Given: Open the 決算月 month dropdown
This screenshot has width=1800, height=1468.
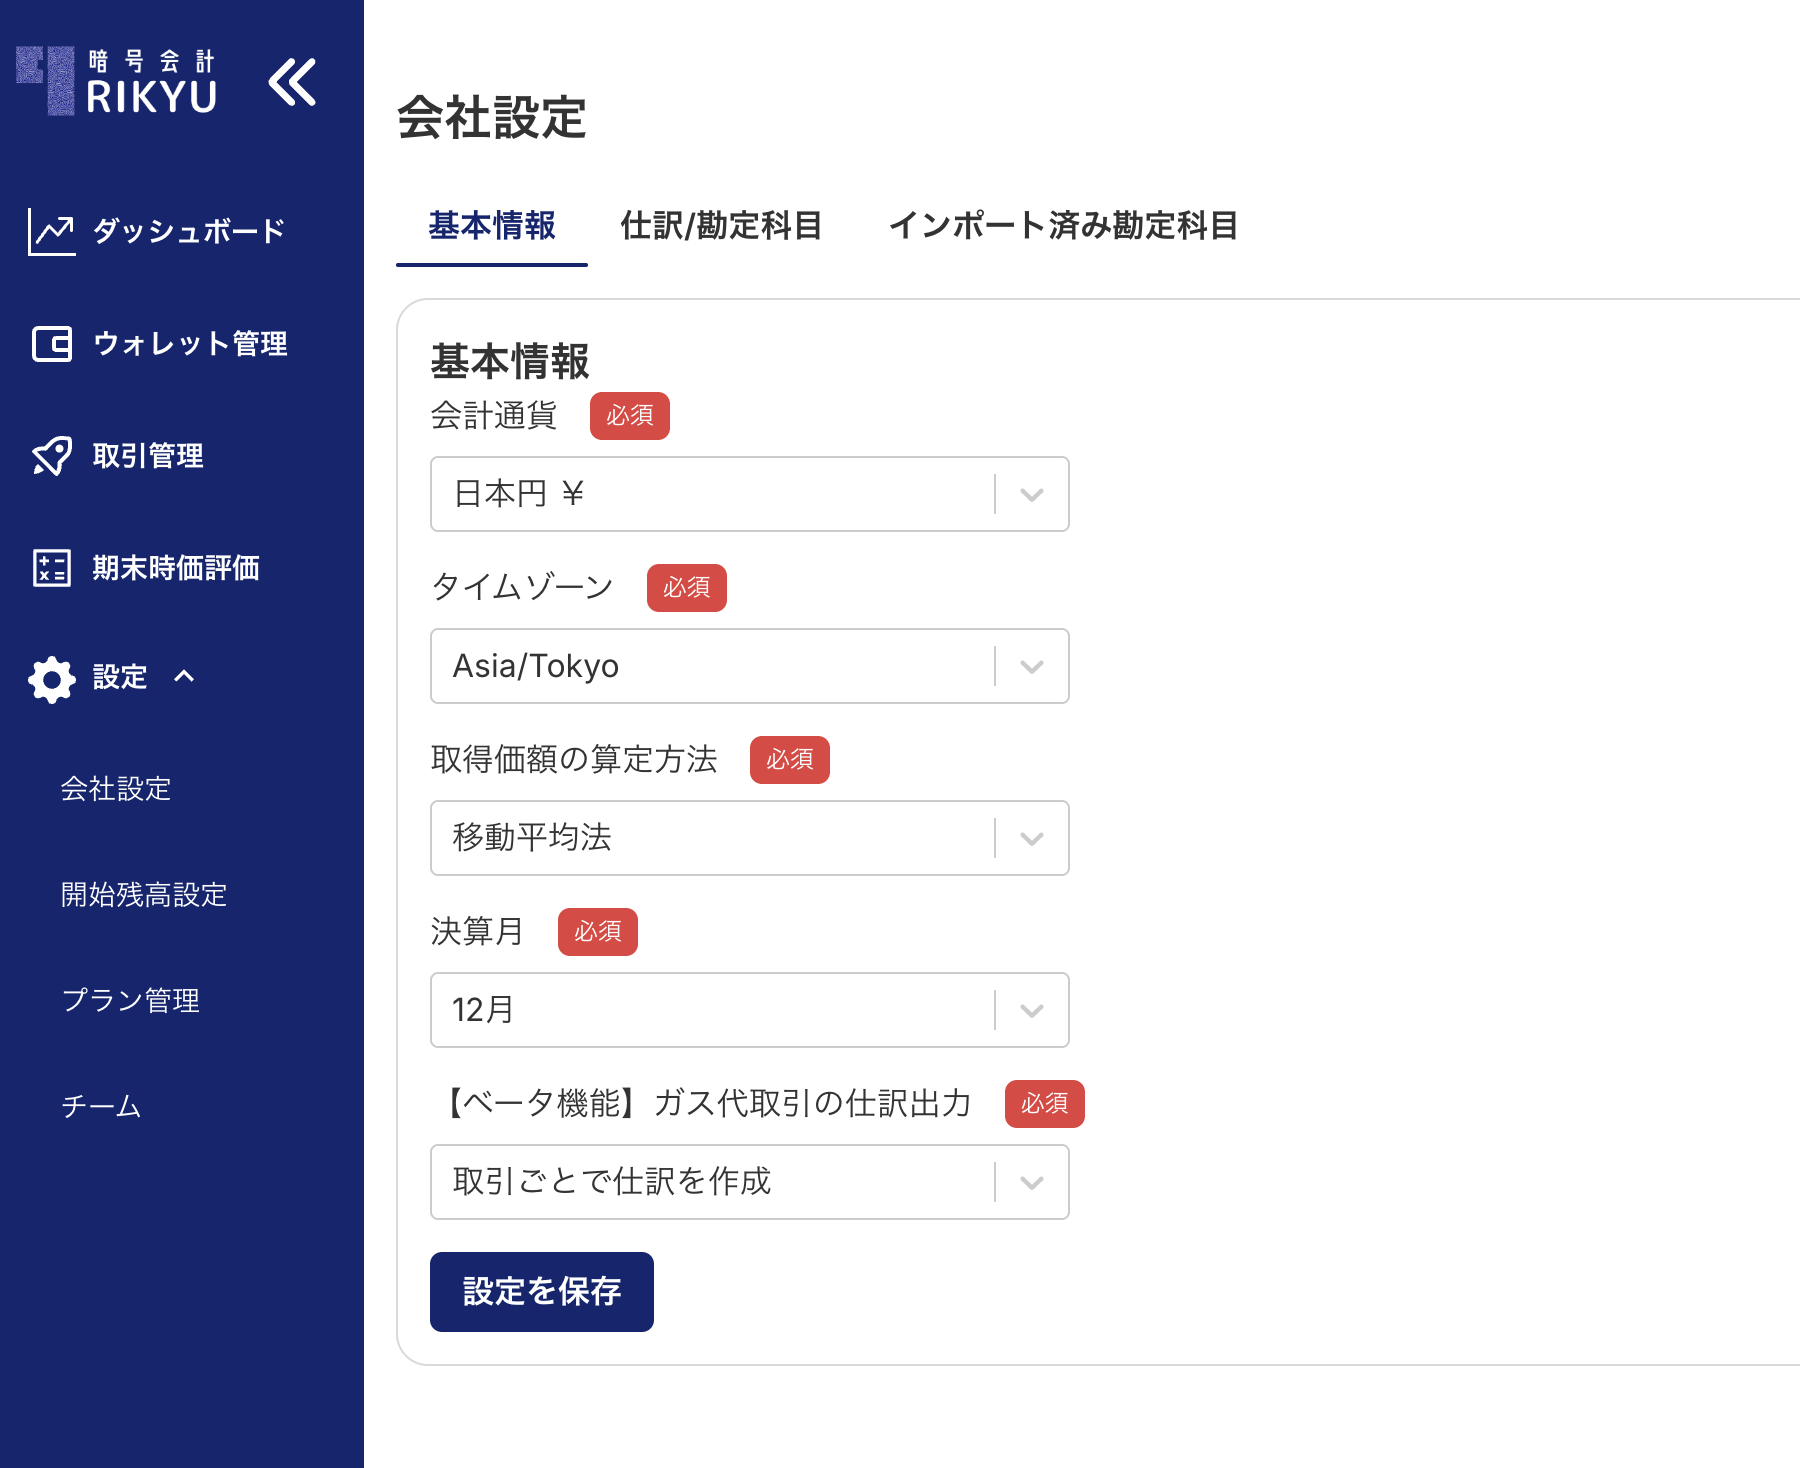Looking at the screenshot, I should click(749, 1010).
